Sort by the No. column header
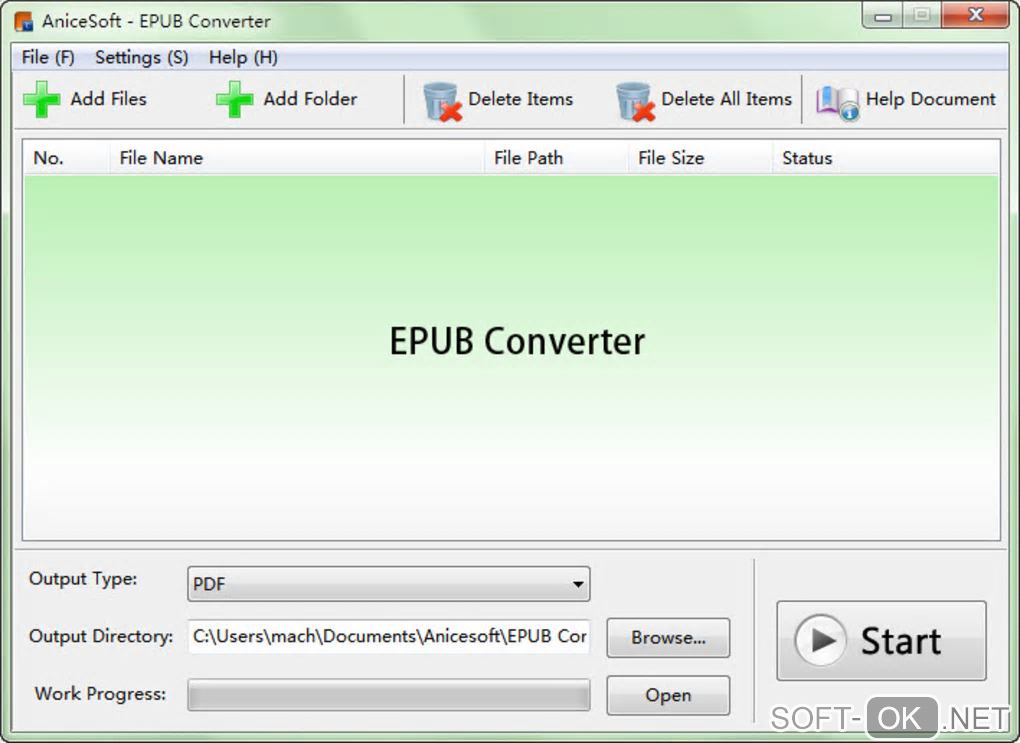The image size is (1020, 743). coord(66,158)
